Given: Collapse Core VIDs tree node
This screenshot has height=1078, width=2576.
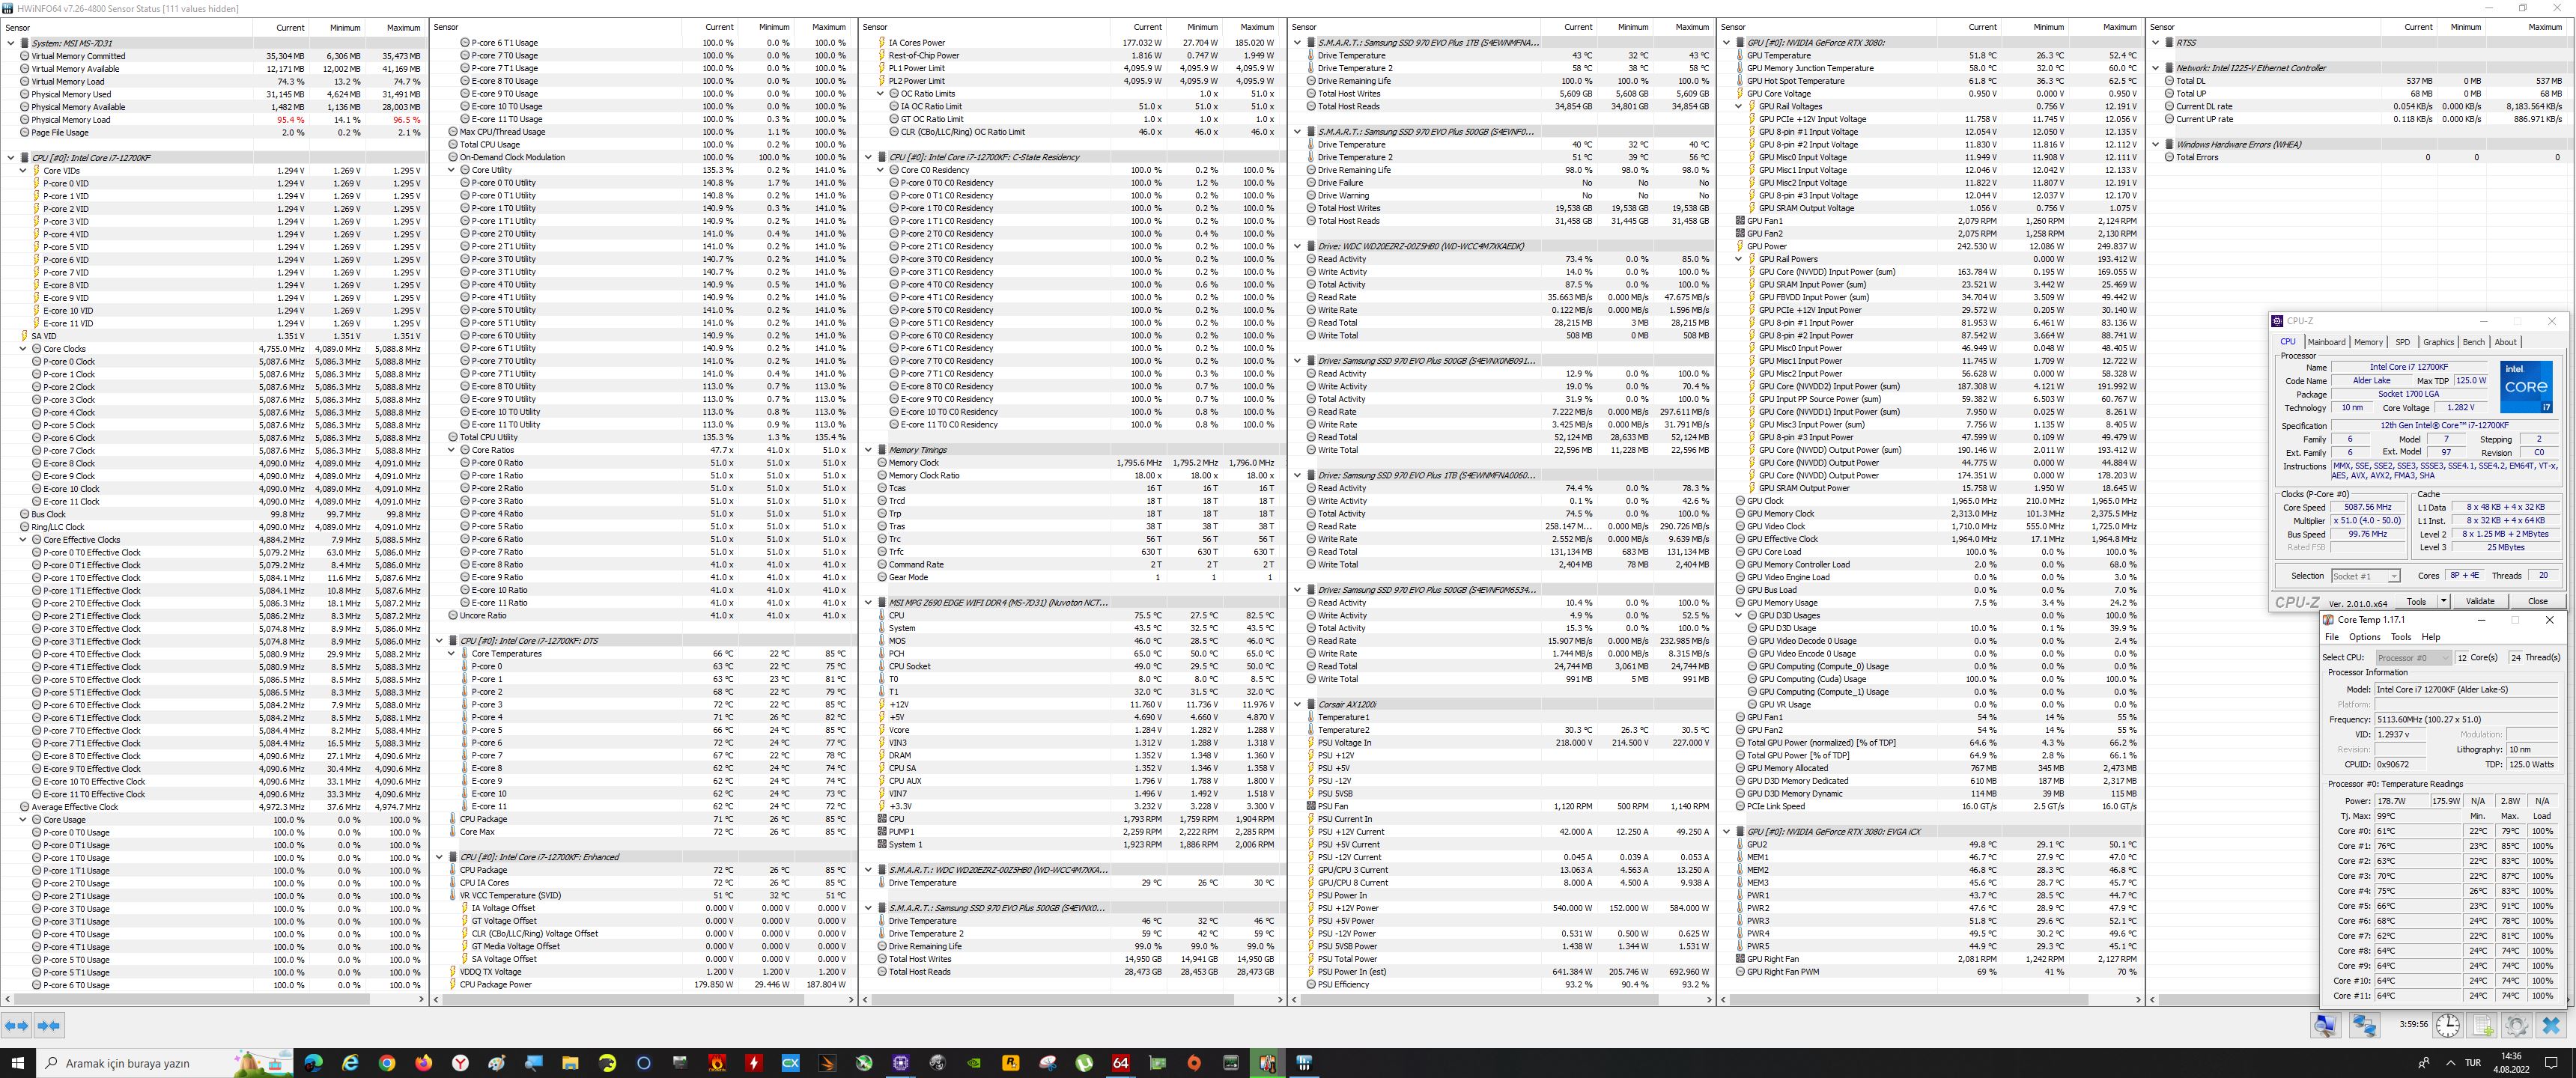Looking at the screenshot, I should tap(24, 171).
